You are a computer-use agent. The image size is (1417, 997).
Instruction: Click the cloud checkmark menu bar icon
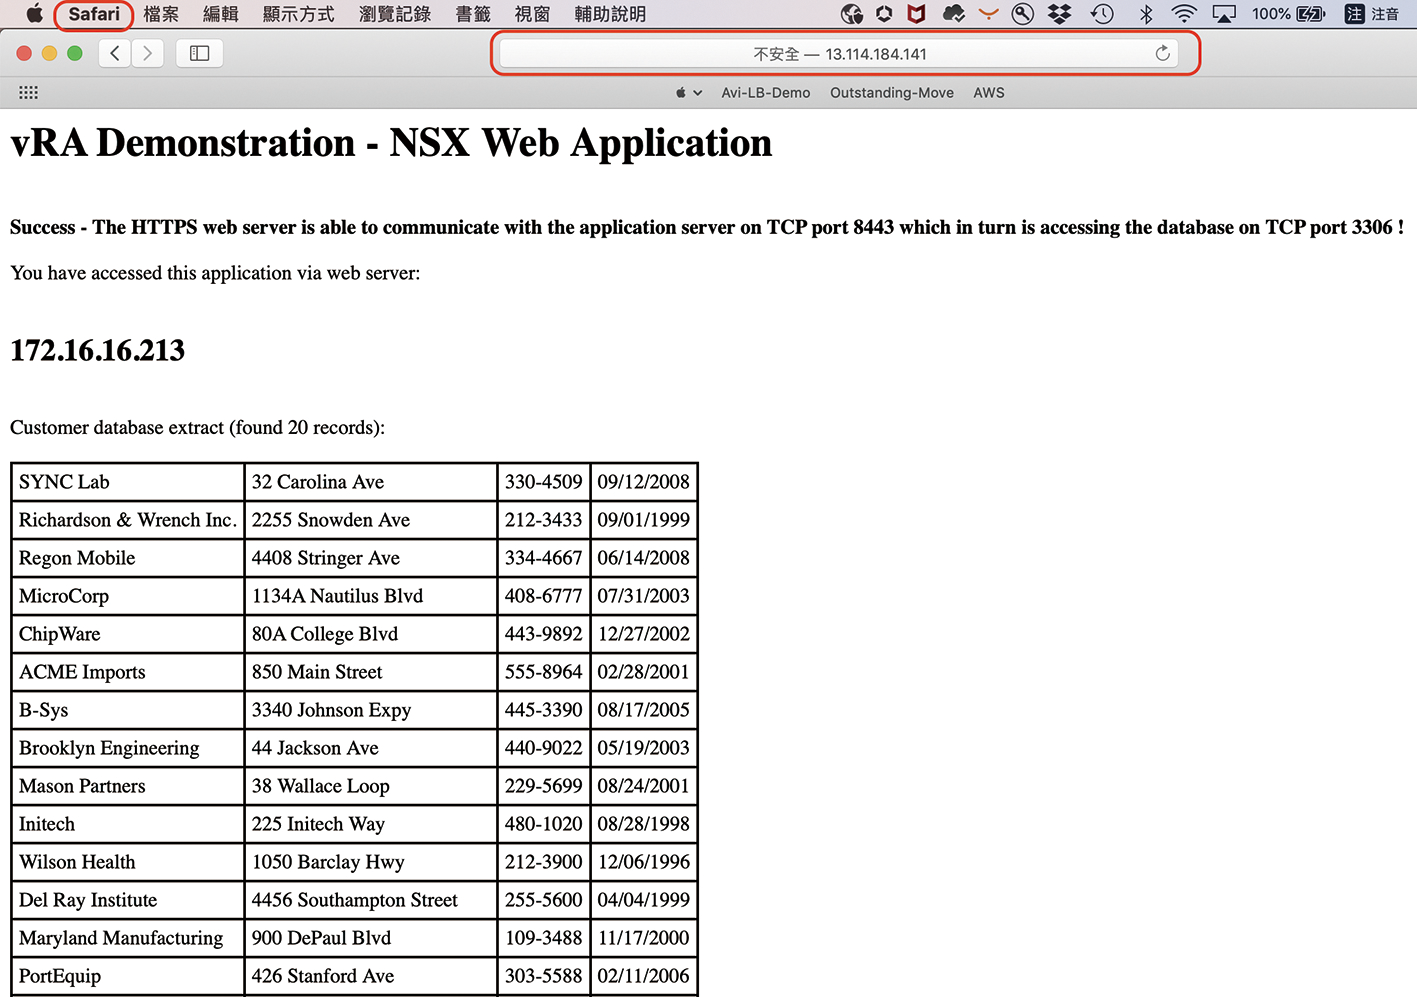point(953,14)
